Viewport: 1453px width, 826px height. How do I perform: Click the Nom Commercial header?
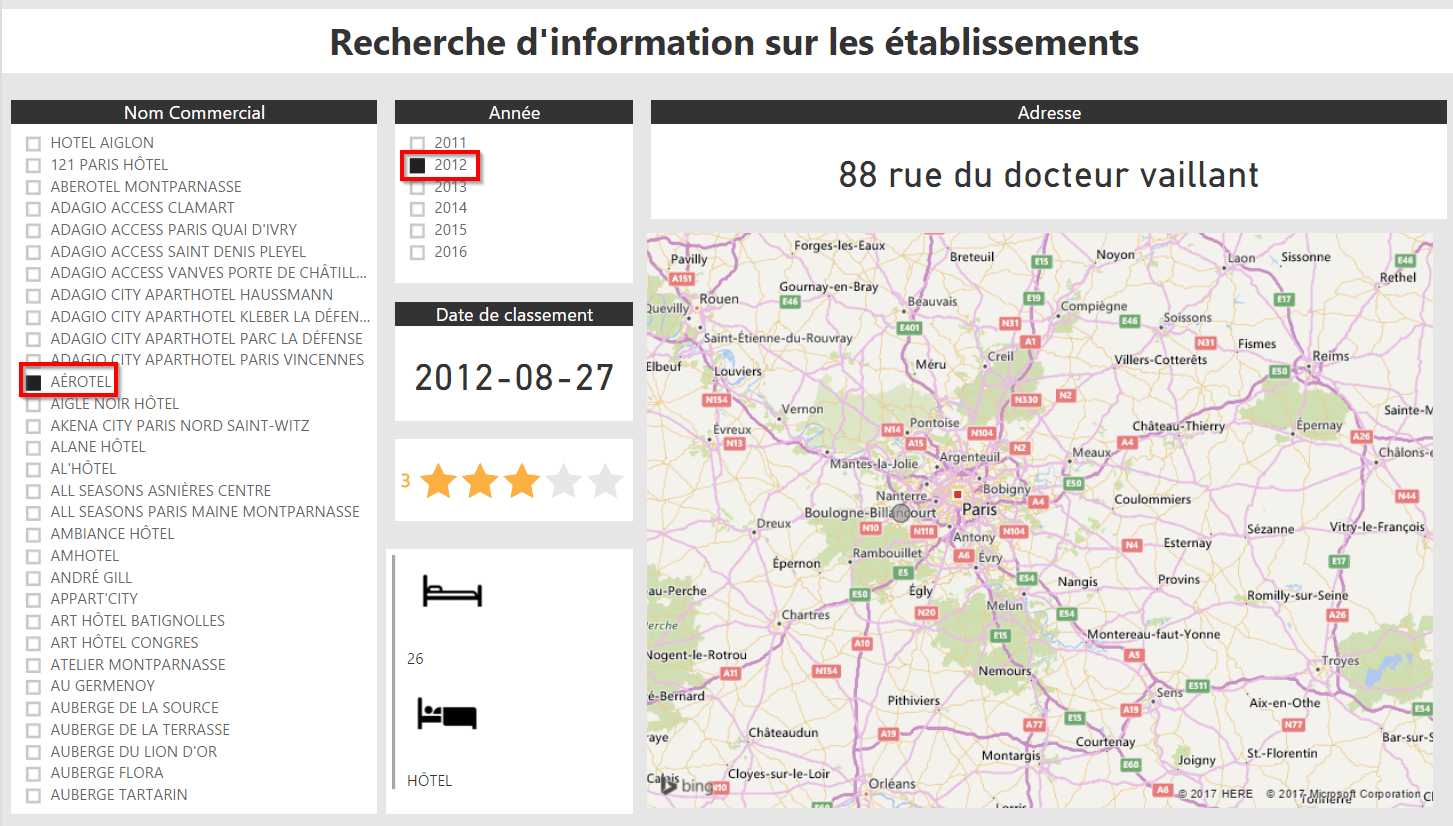pyautogui.click(x=194, y=113)
